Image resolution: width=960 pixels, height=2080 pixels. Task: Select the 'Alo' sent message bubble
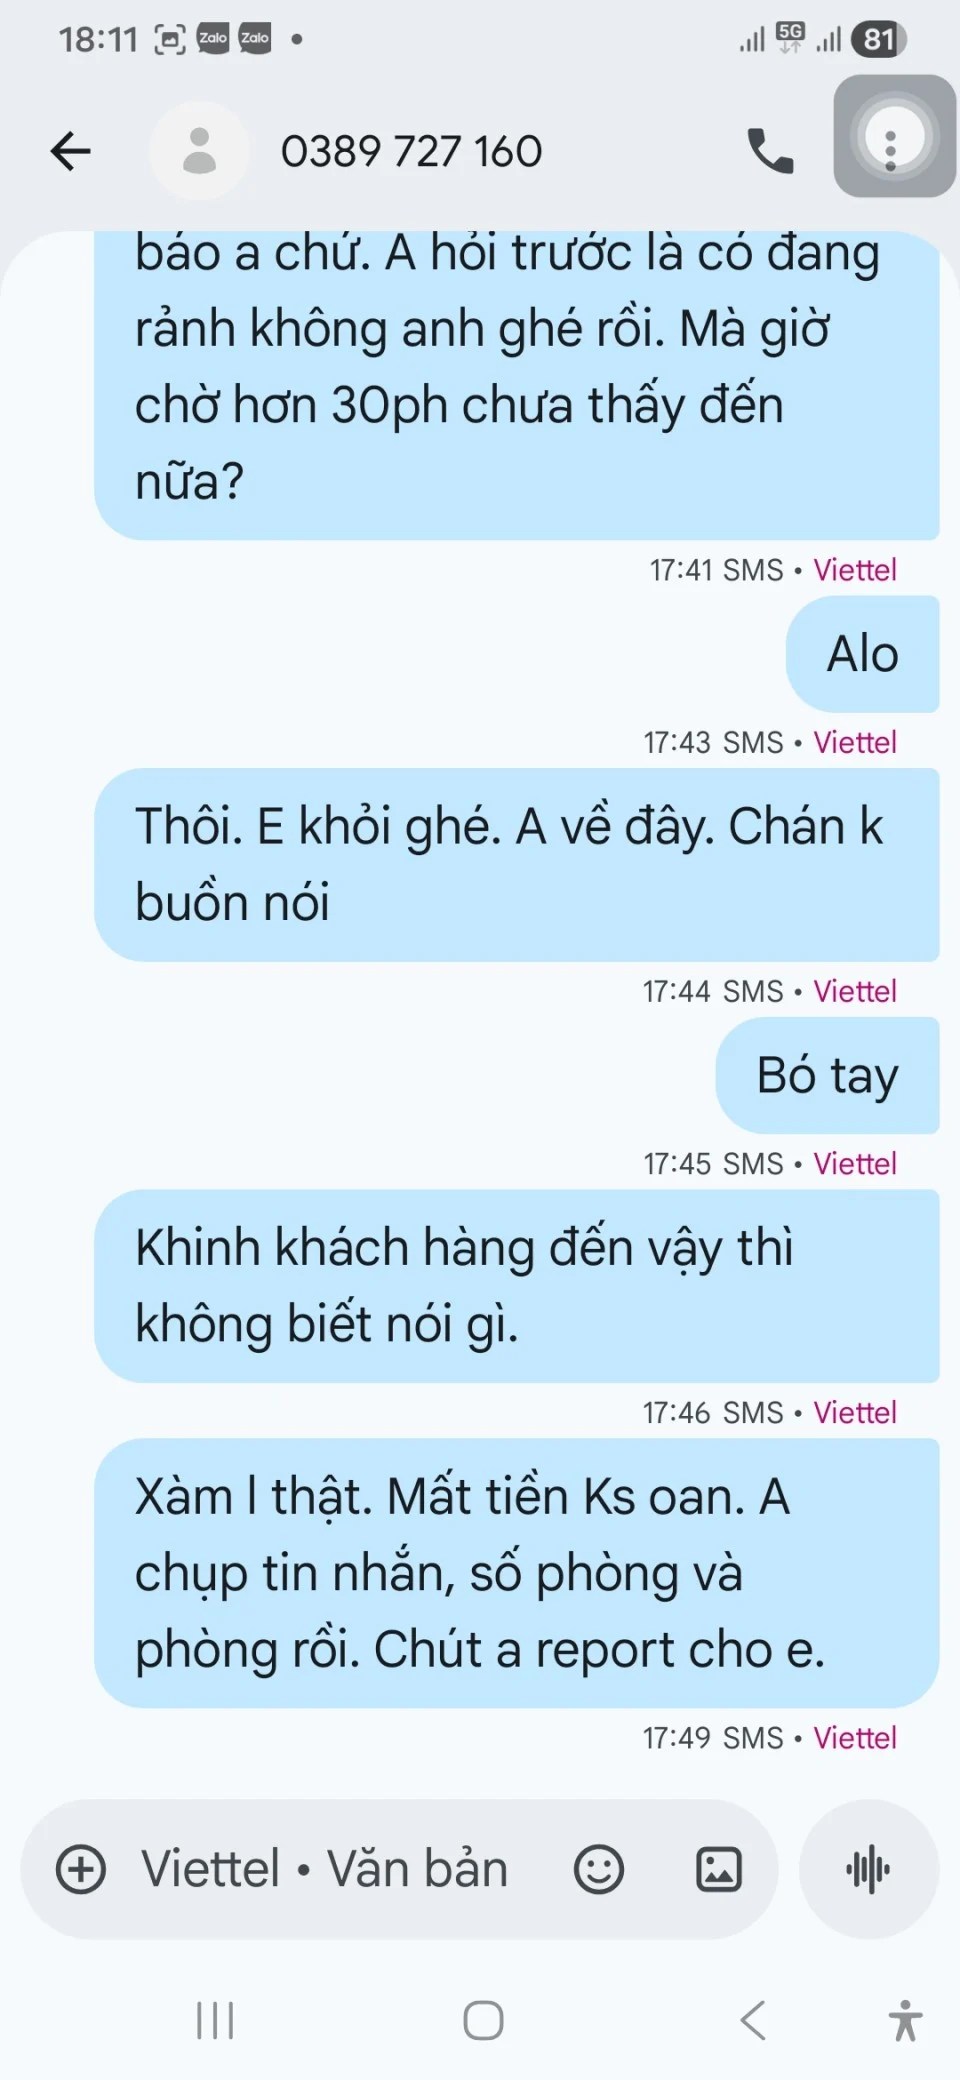tap(863, 654)
